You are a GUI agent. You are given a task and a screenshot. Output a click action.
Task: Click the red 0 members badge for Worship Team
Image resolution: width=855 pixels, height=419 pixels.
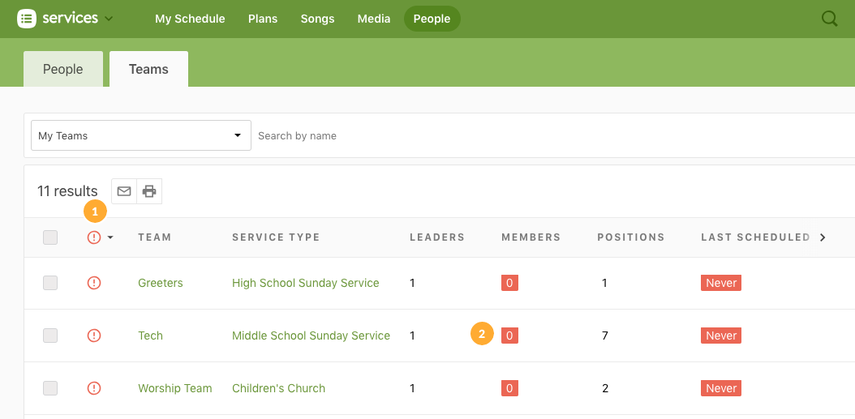510,388
